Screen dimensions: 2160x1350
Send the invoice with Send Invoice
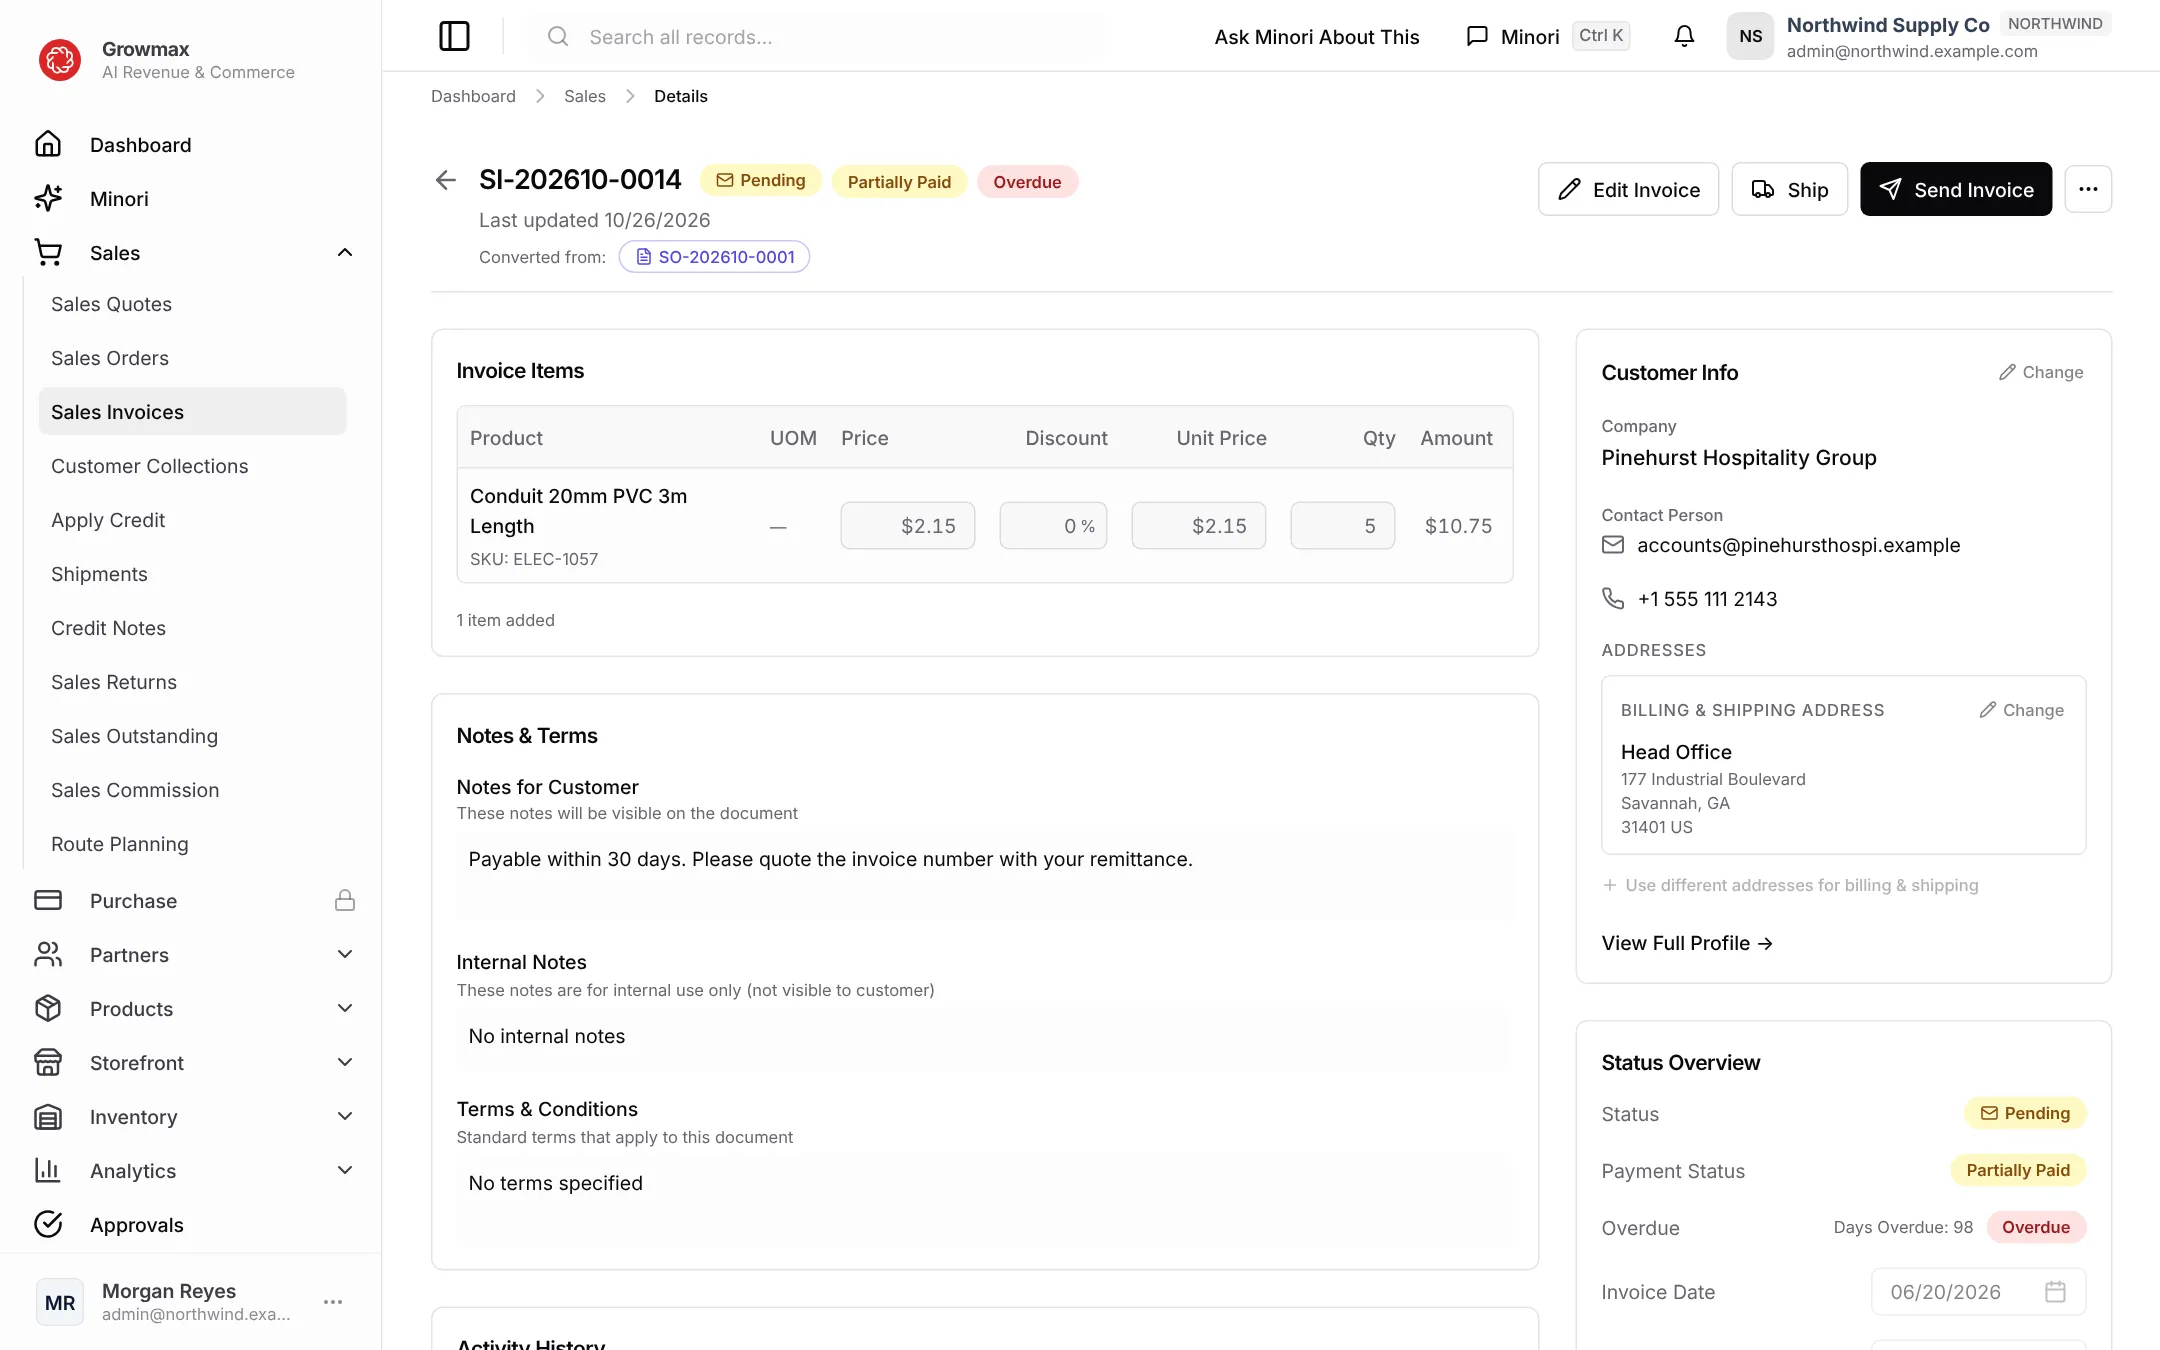1956,189
